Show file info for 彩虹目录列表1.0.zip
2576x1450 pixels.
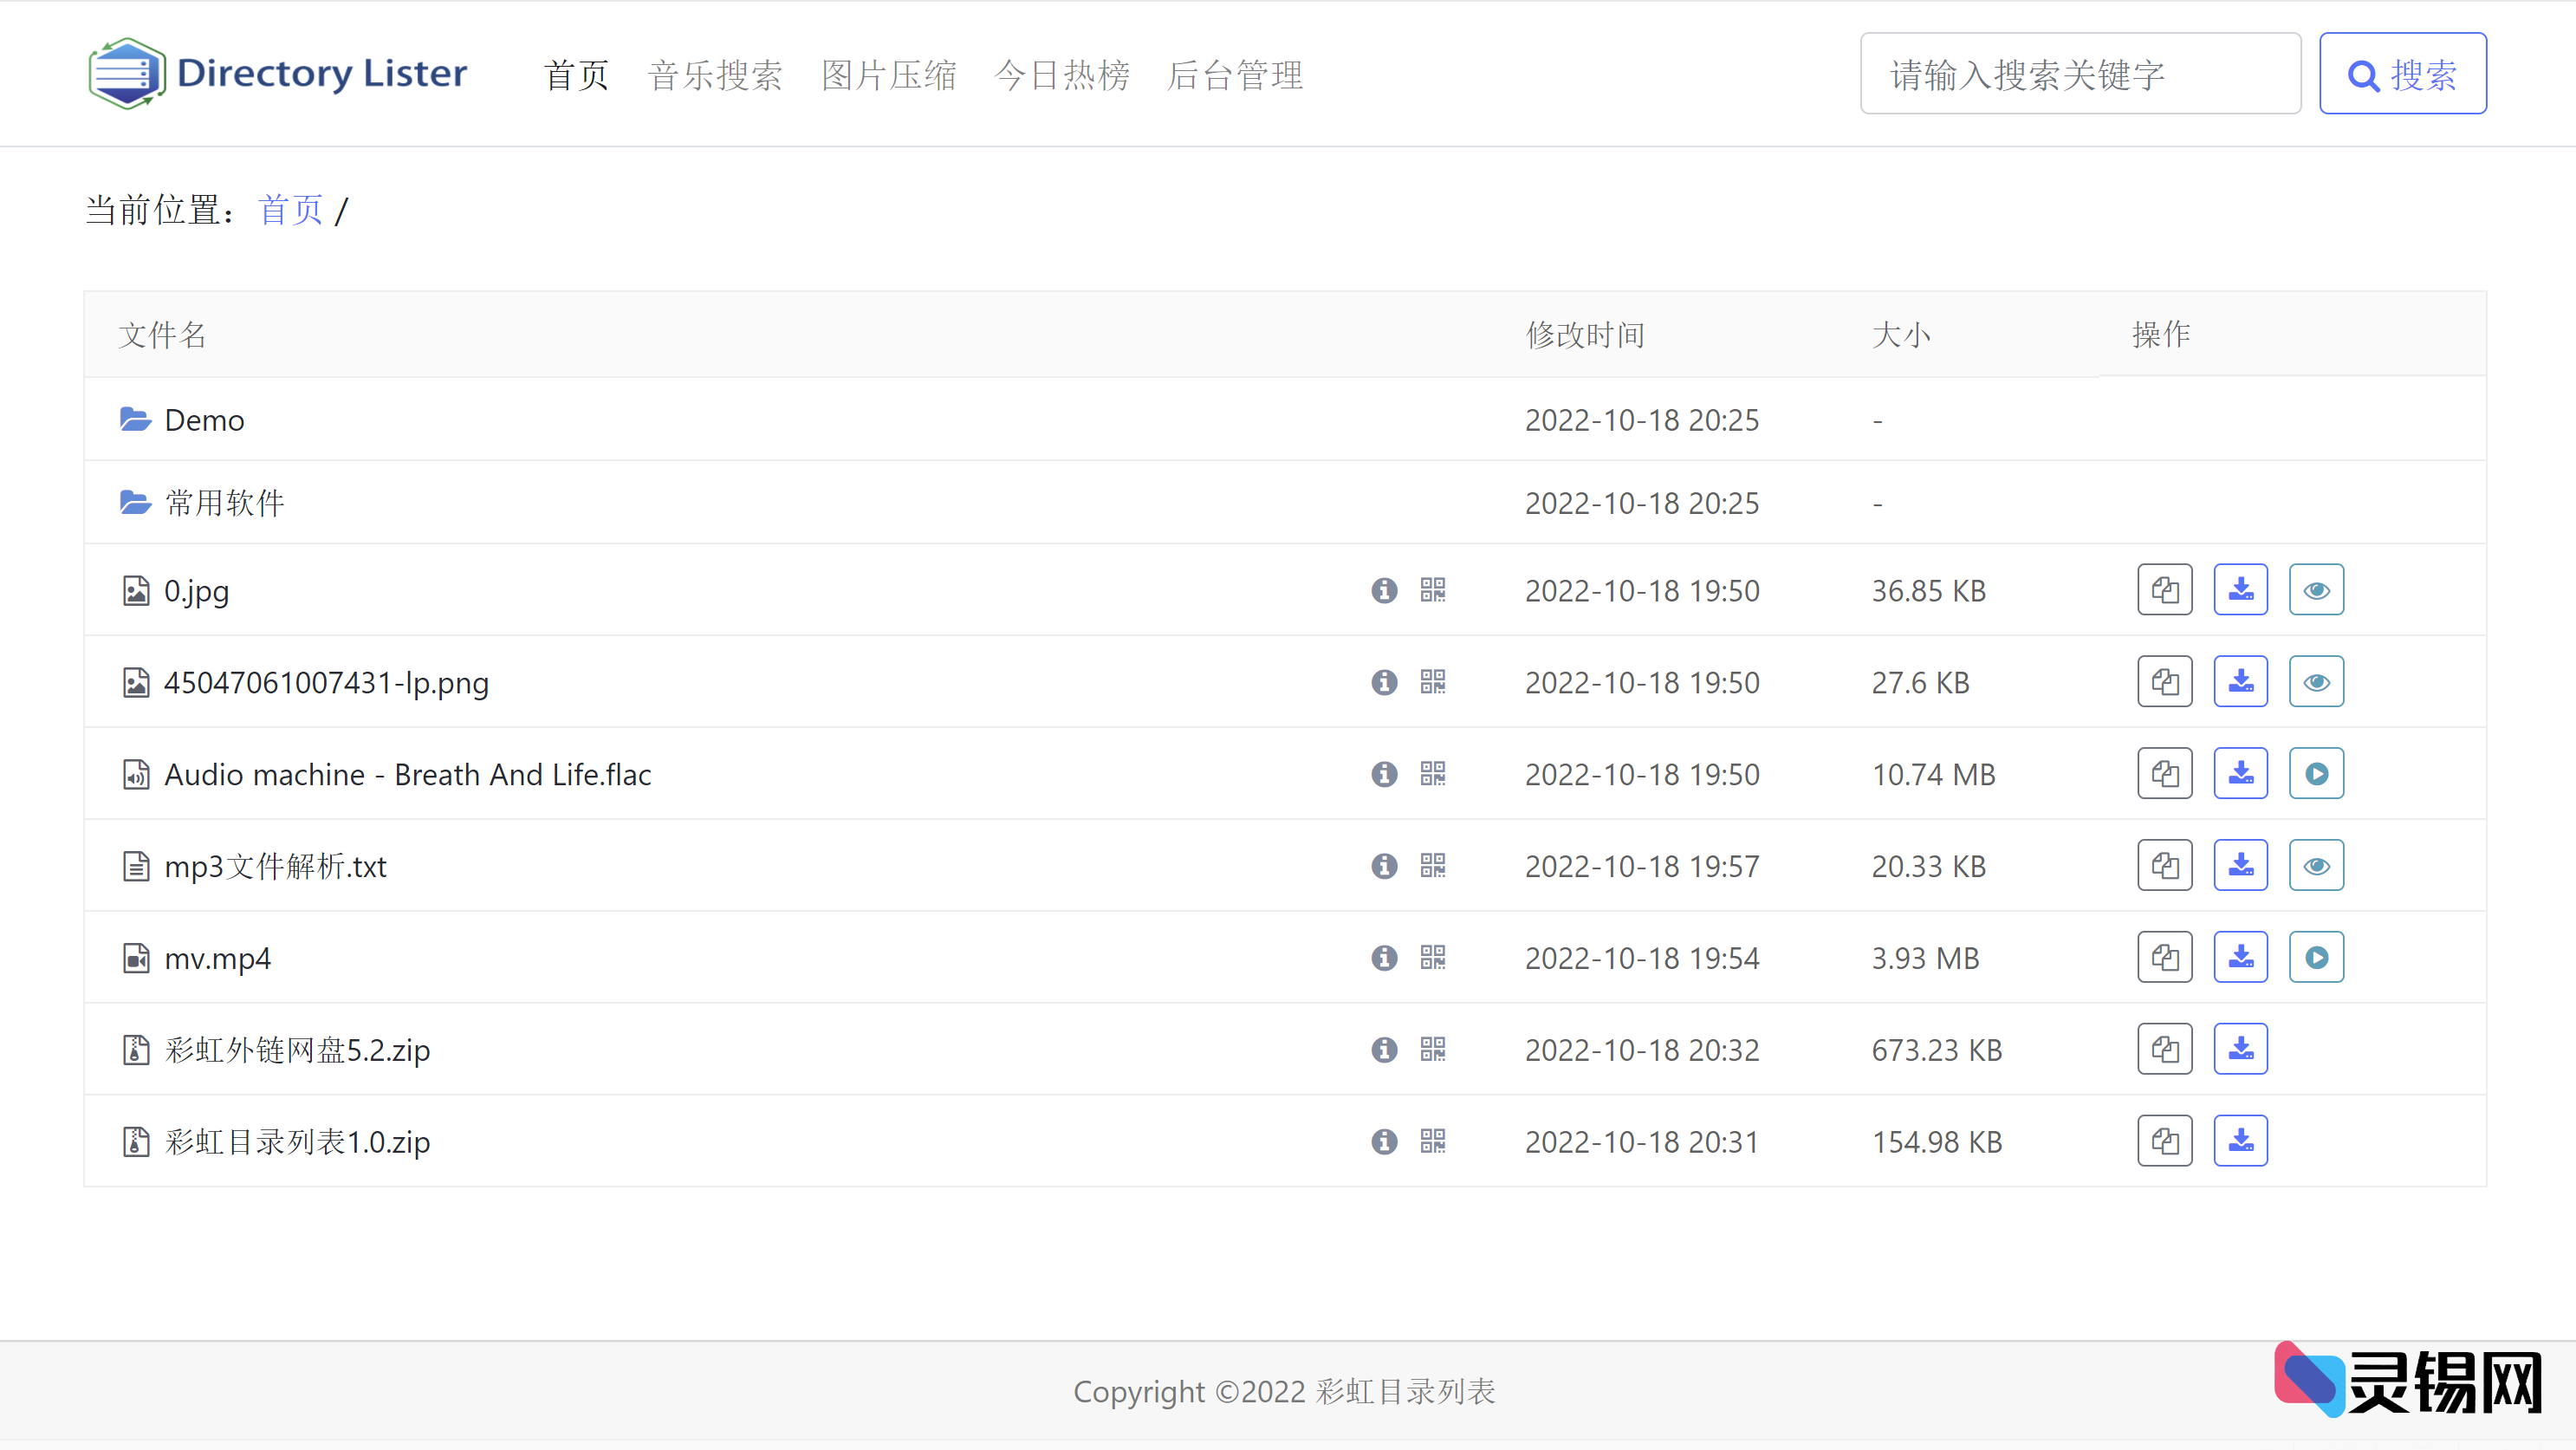point(1384,1141)
